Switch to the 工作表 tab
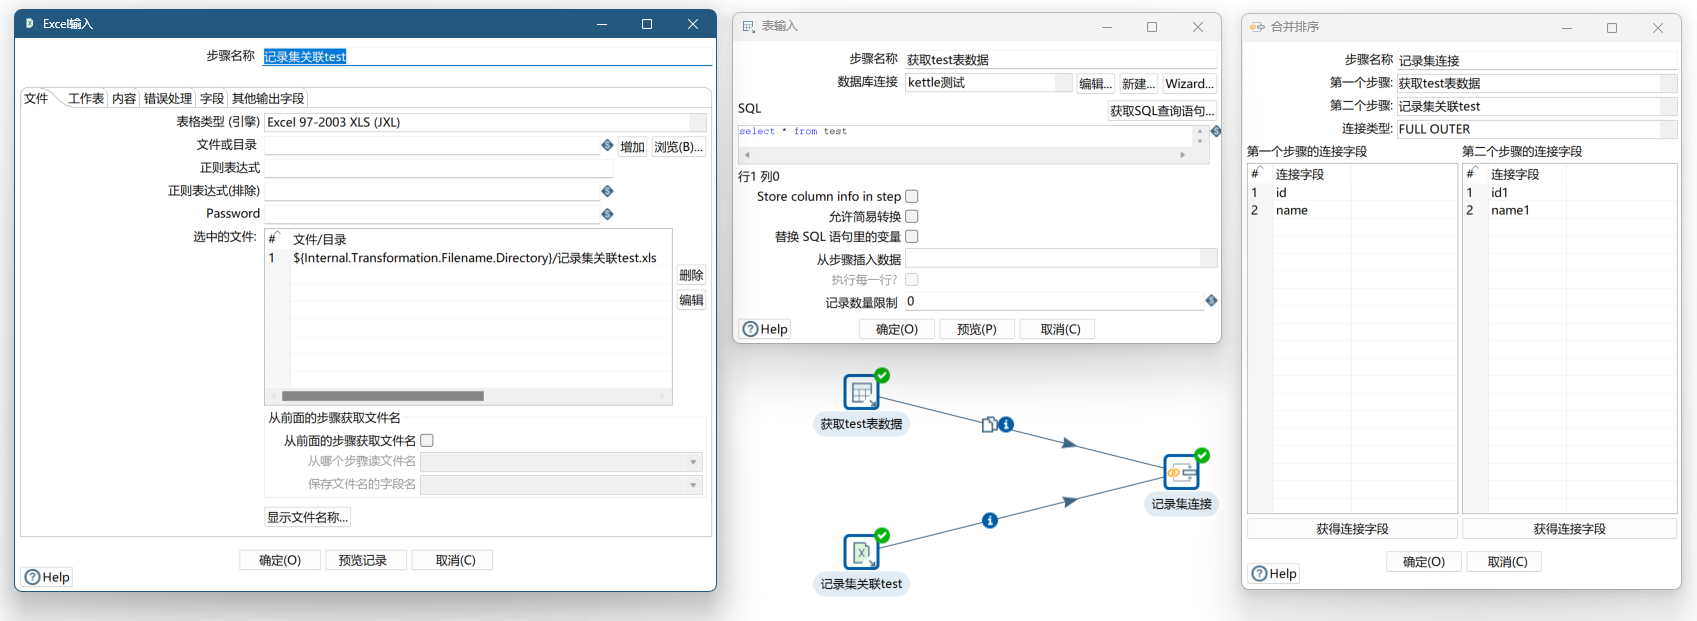 [x=85, y=99]
